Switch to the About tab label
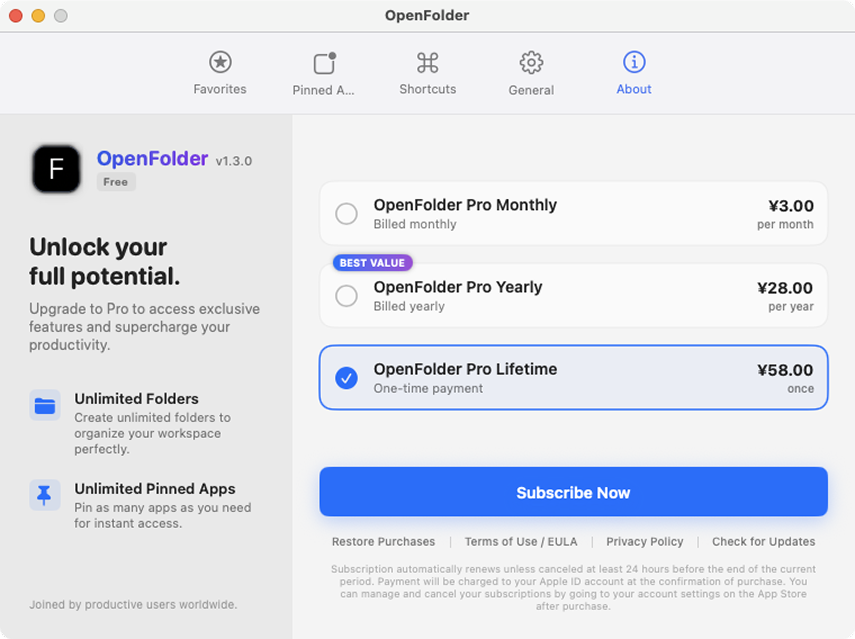This screenshot has width=855, height=639. pos(634,89)
